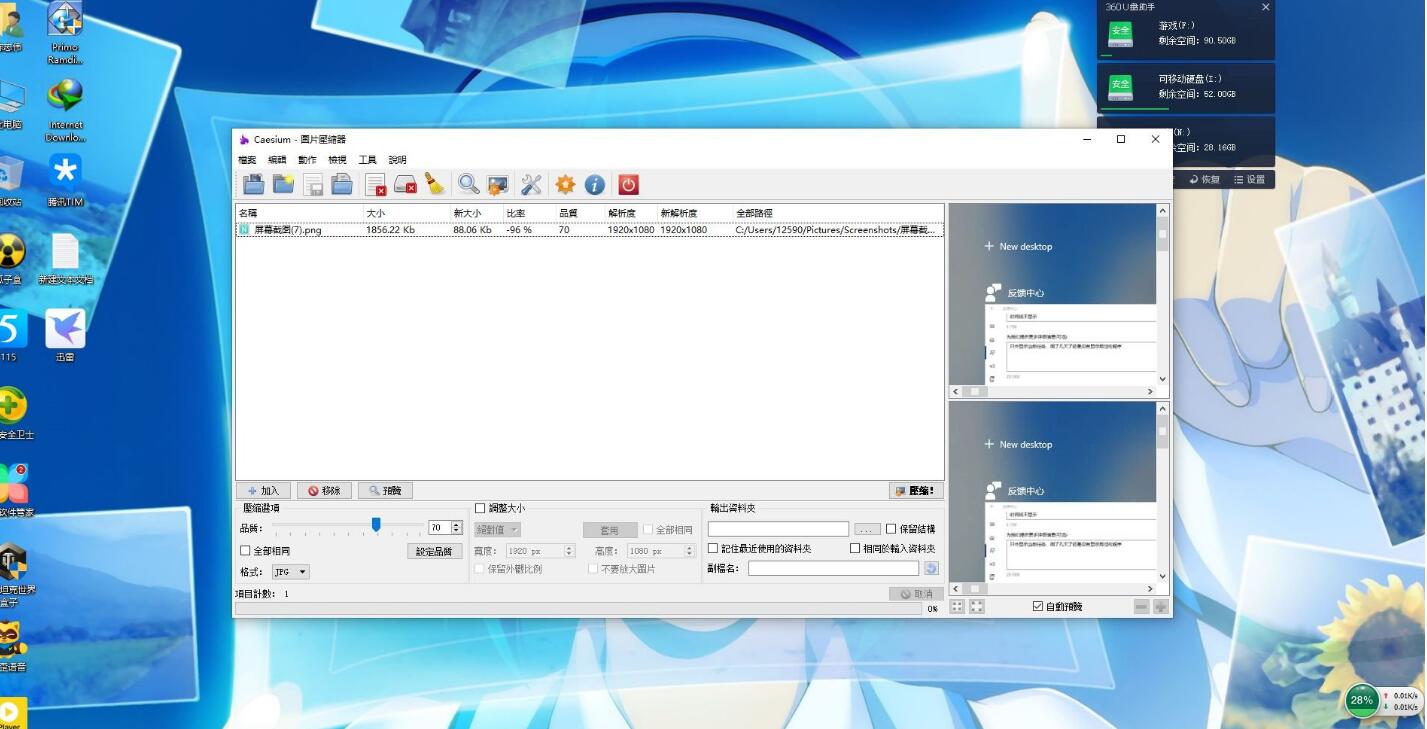Open Primo Ramdisk desktop icon
The image size is (1427, 729).
(x=65, y=32)
